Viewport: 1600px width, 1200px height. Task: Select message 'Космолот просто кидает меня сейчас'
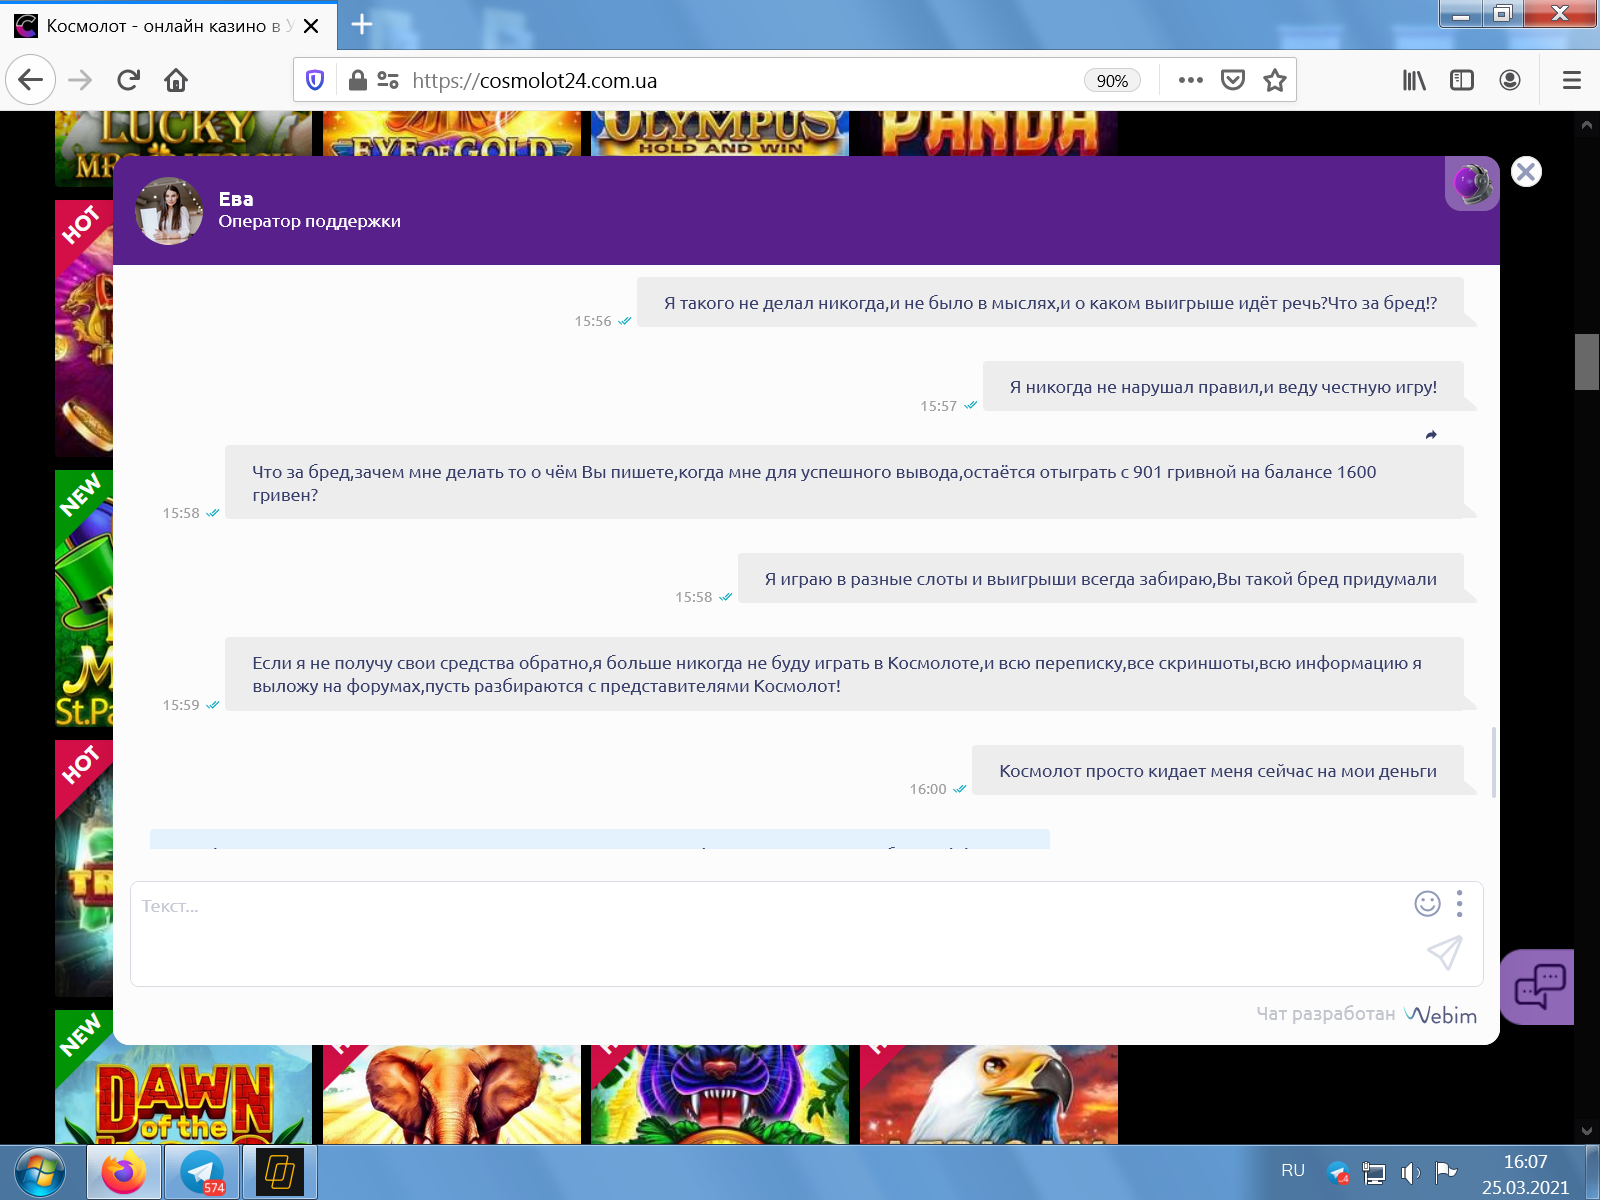1218,771
